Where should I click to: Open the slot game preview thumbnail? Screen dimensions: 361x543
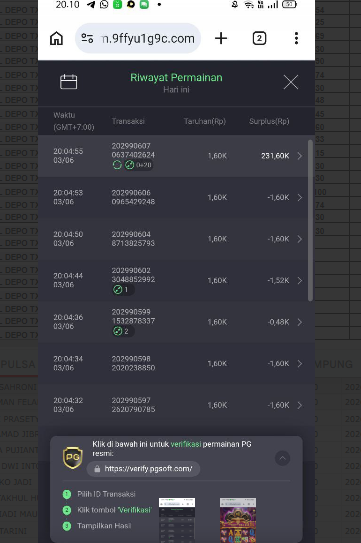238,520
